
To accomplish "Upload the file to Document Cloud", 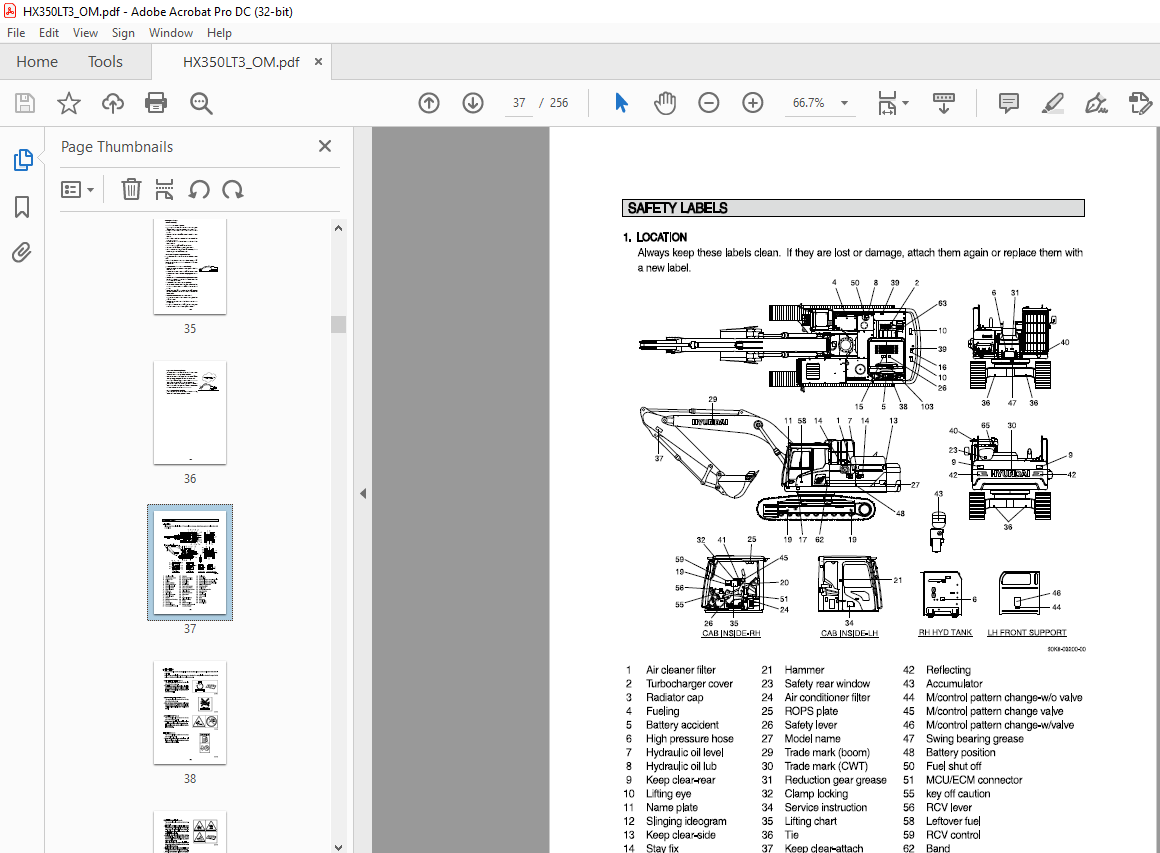I will [x=112, y=103].
